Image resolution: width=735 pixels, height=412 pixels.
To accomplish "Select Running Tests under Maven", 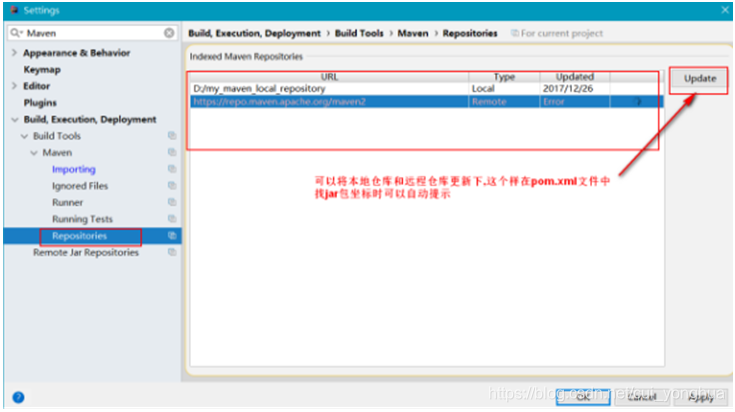I will point(82,219).
